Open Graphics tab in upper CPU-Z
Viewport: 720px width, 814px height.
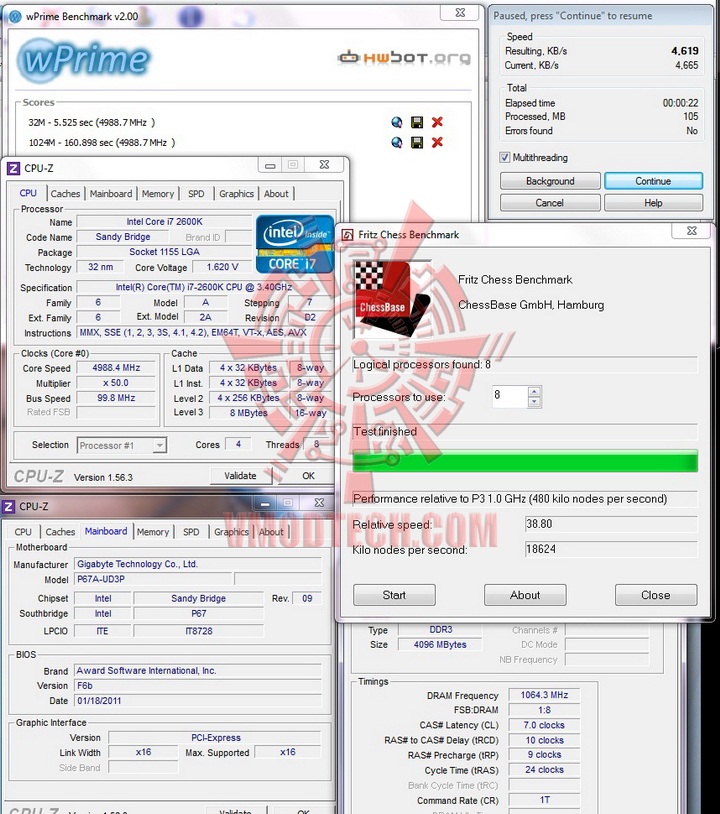(x=236, y=194)
